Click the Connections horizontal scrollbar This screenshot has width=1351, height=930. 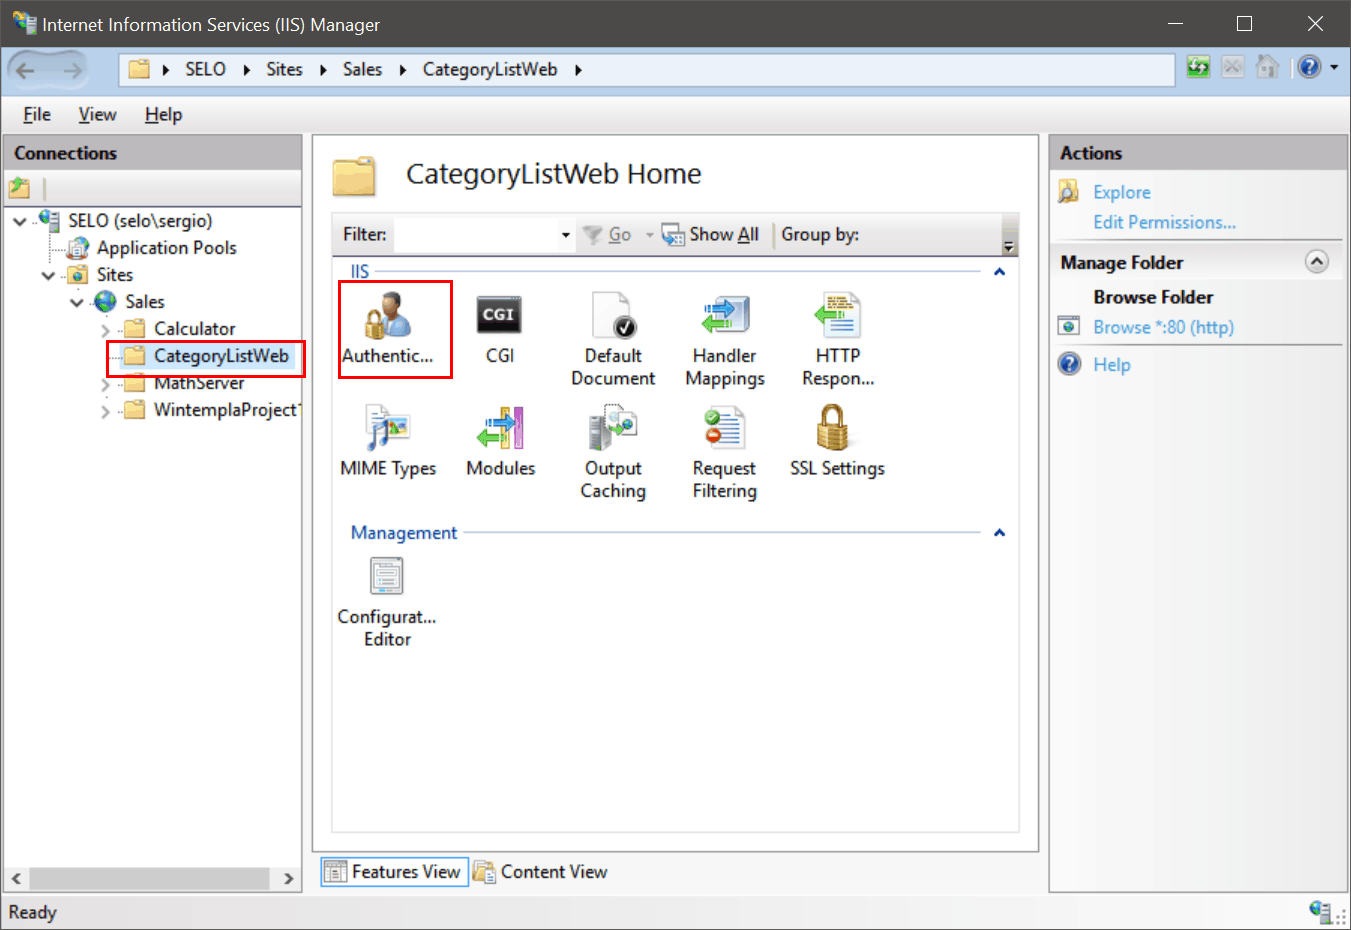(150, 878)
